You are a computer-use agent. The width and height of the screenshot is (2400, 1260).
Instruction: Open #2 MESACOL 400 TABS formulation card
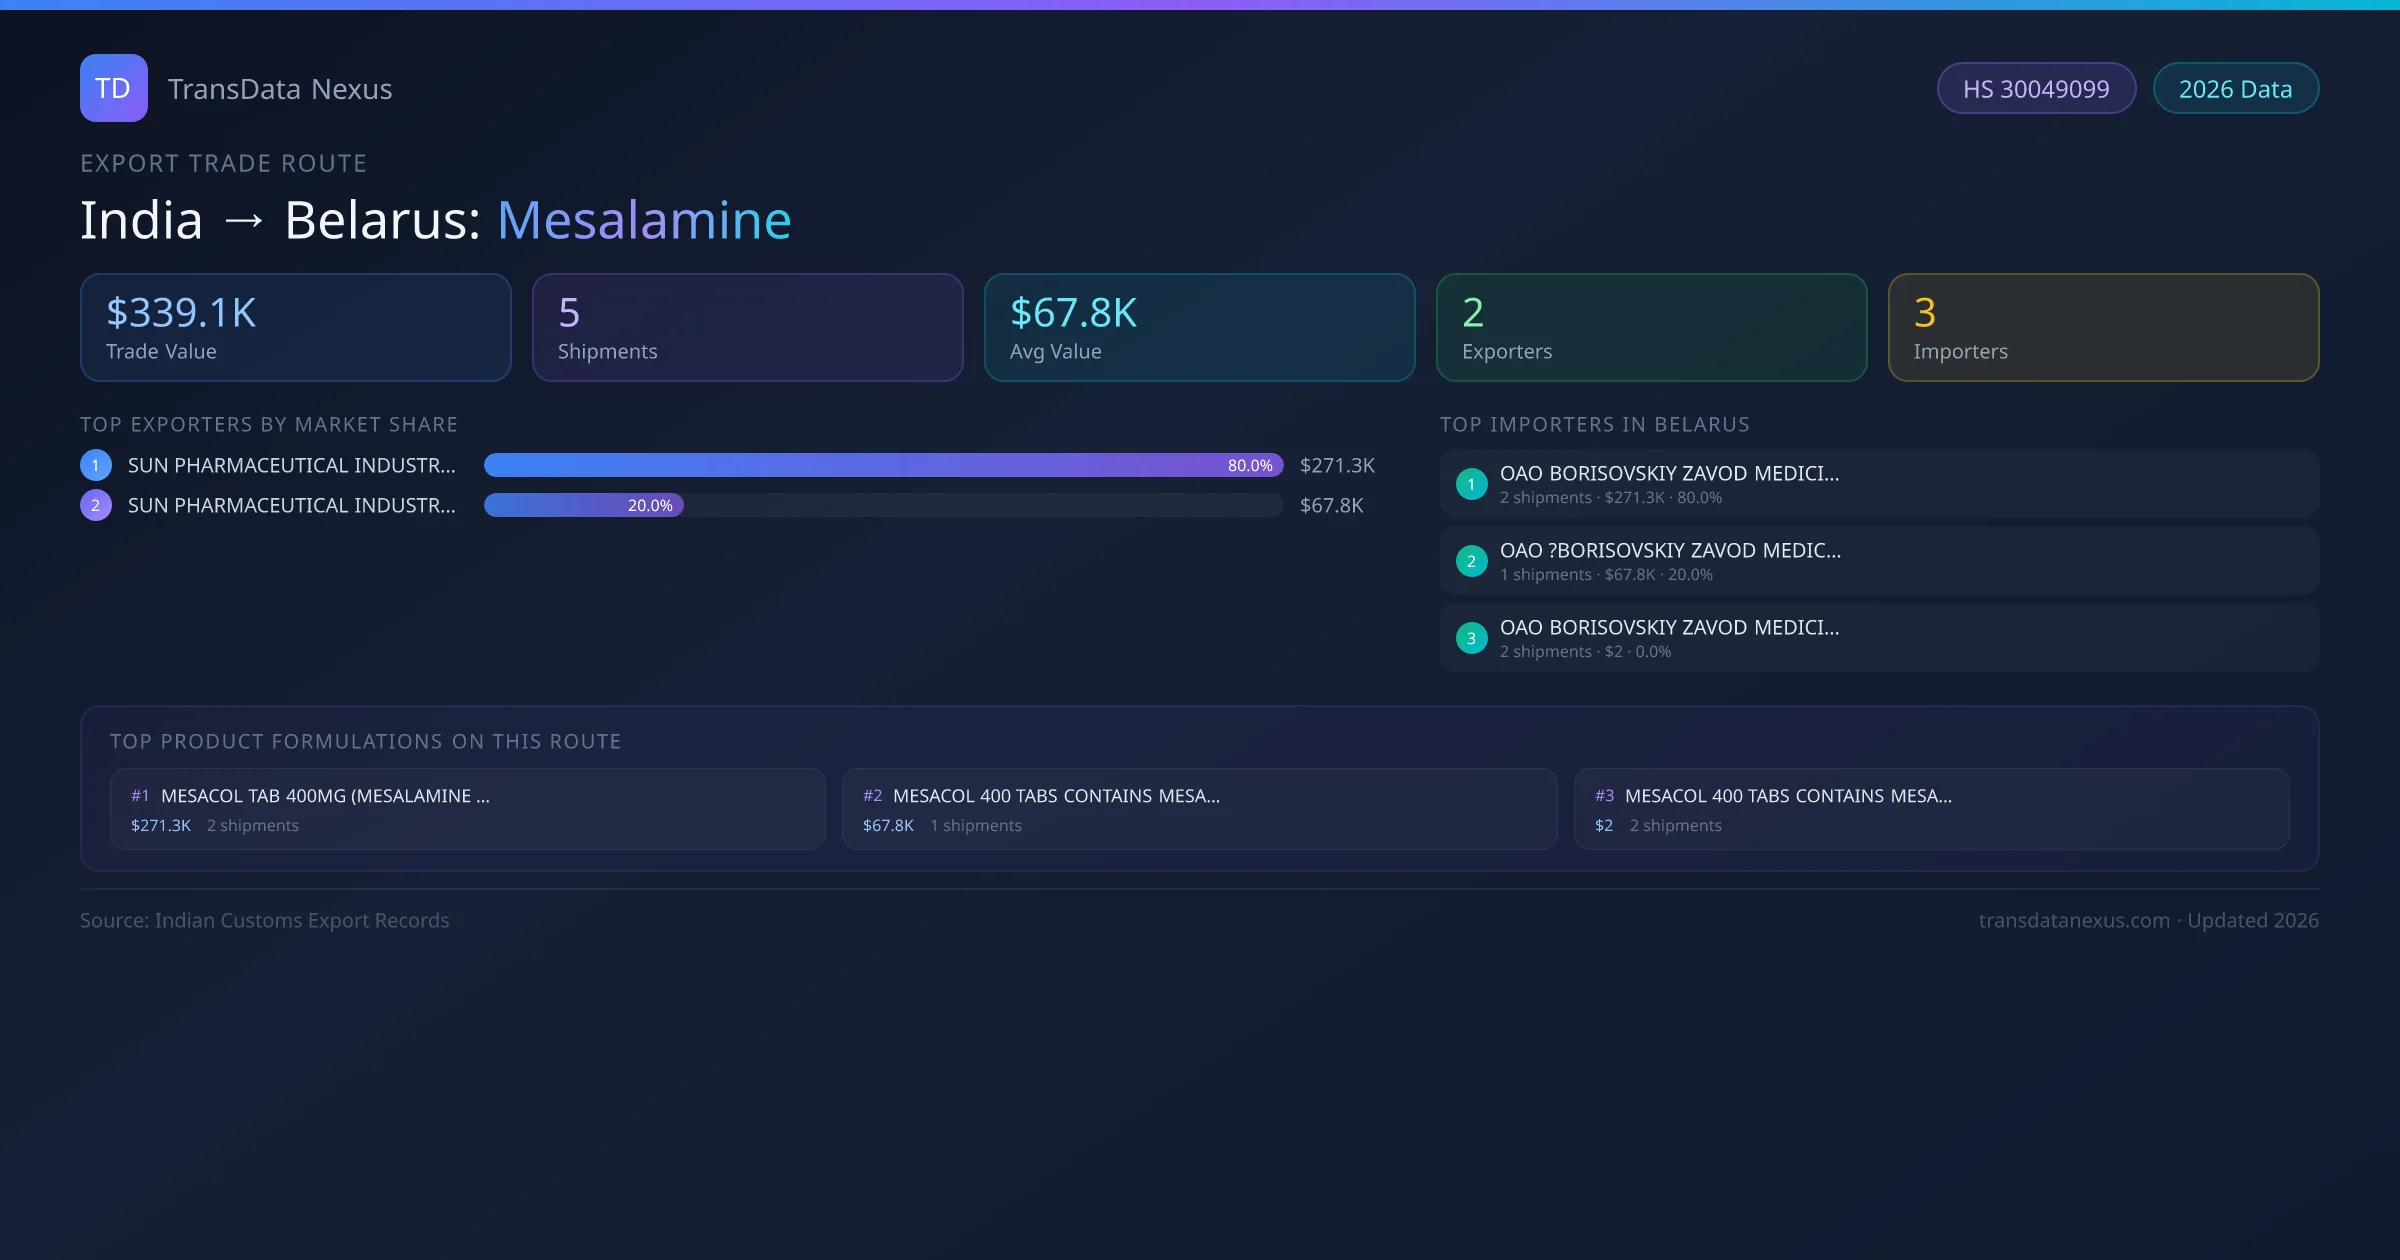[x=1199, y=809]
